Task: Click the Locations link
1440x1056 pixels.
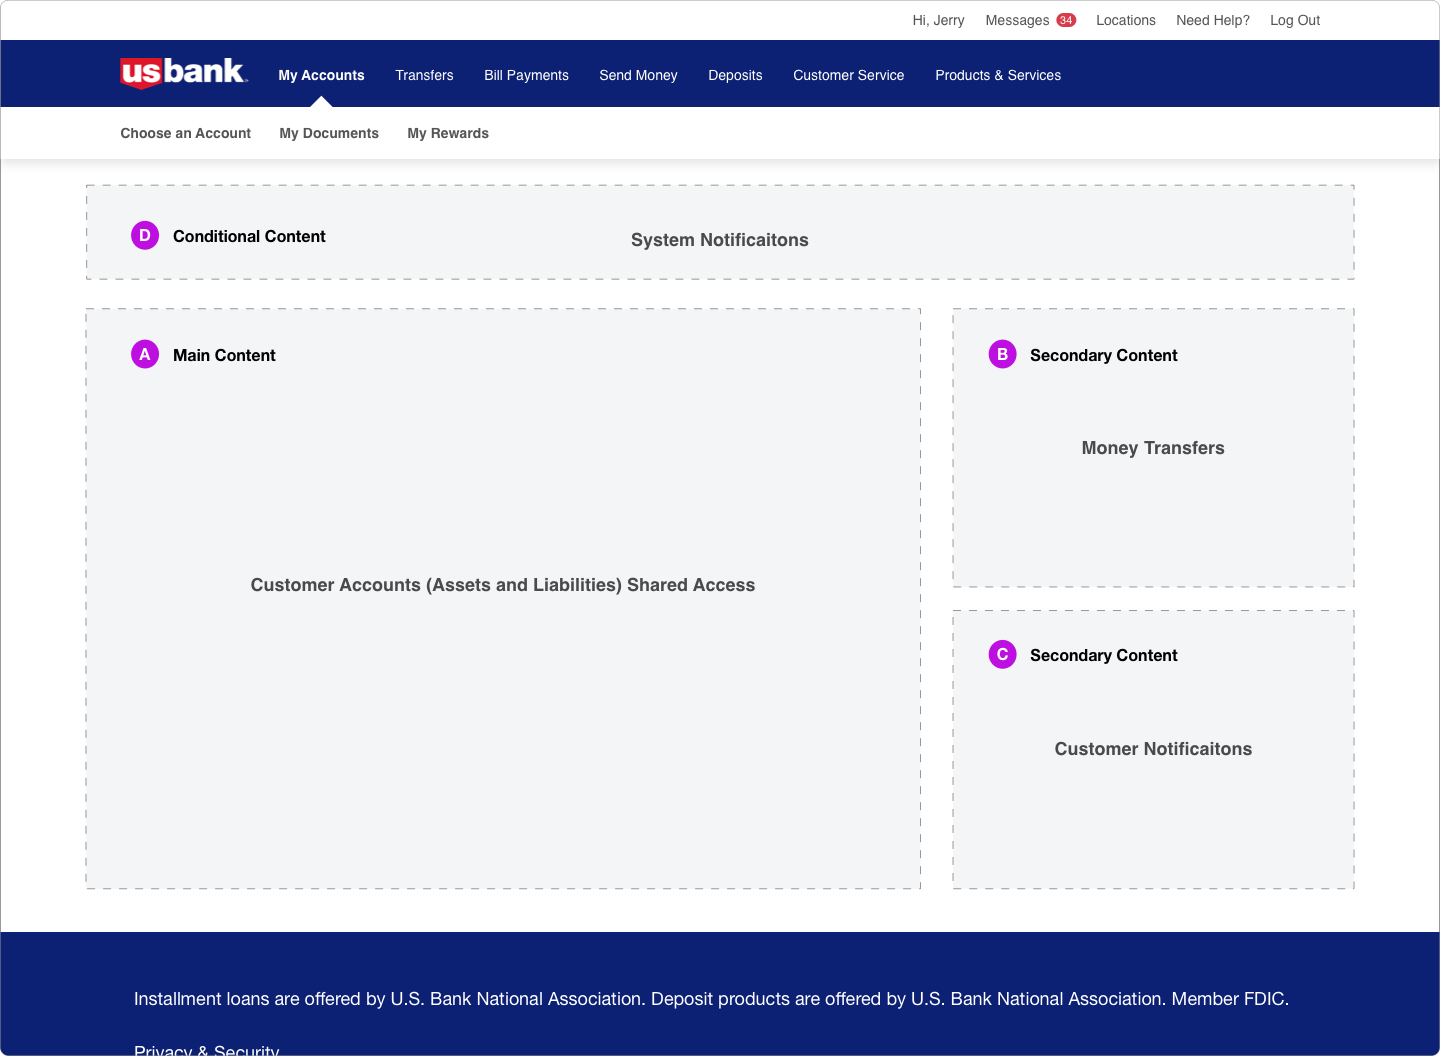Action: (1125, 20)
